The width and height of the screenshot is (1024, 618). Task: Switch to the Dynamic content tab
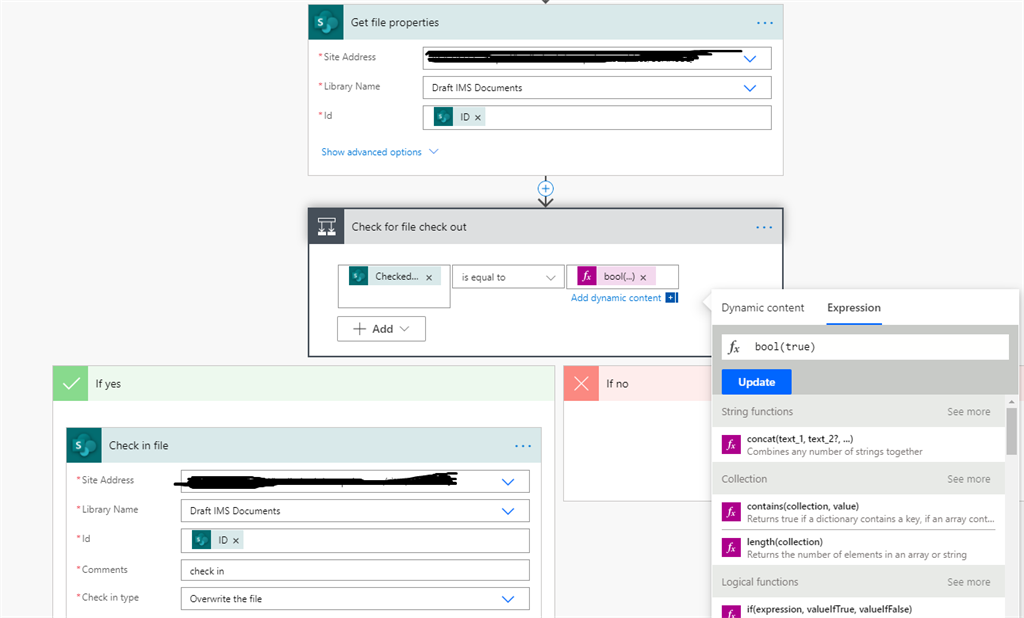[763, 307]
